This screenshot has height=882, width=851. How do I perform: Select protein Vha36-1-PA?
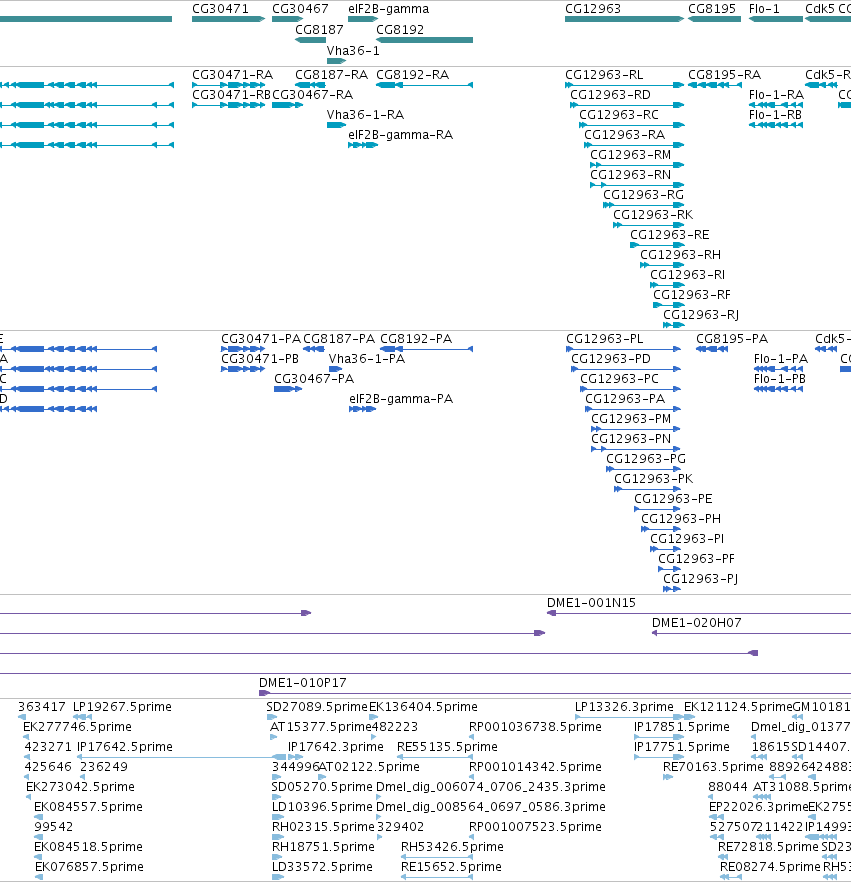tap(367, 359)
